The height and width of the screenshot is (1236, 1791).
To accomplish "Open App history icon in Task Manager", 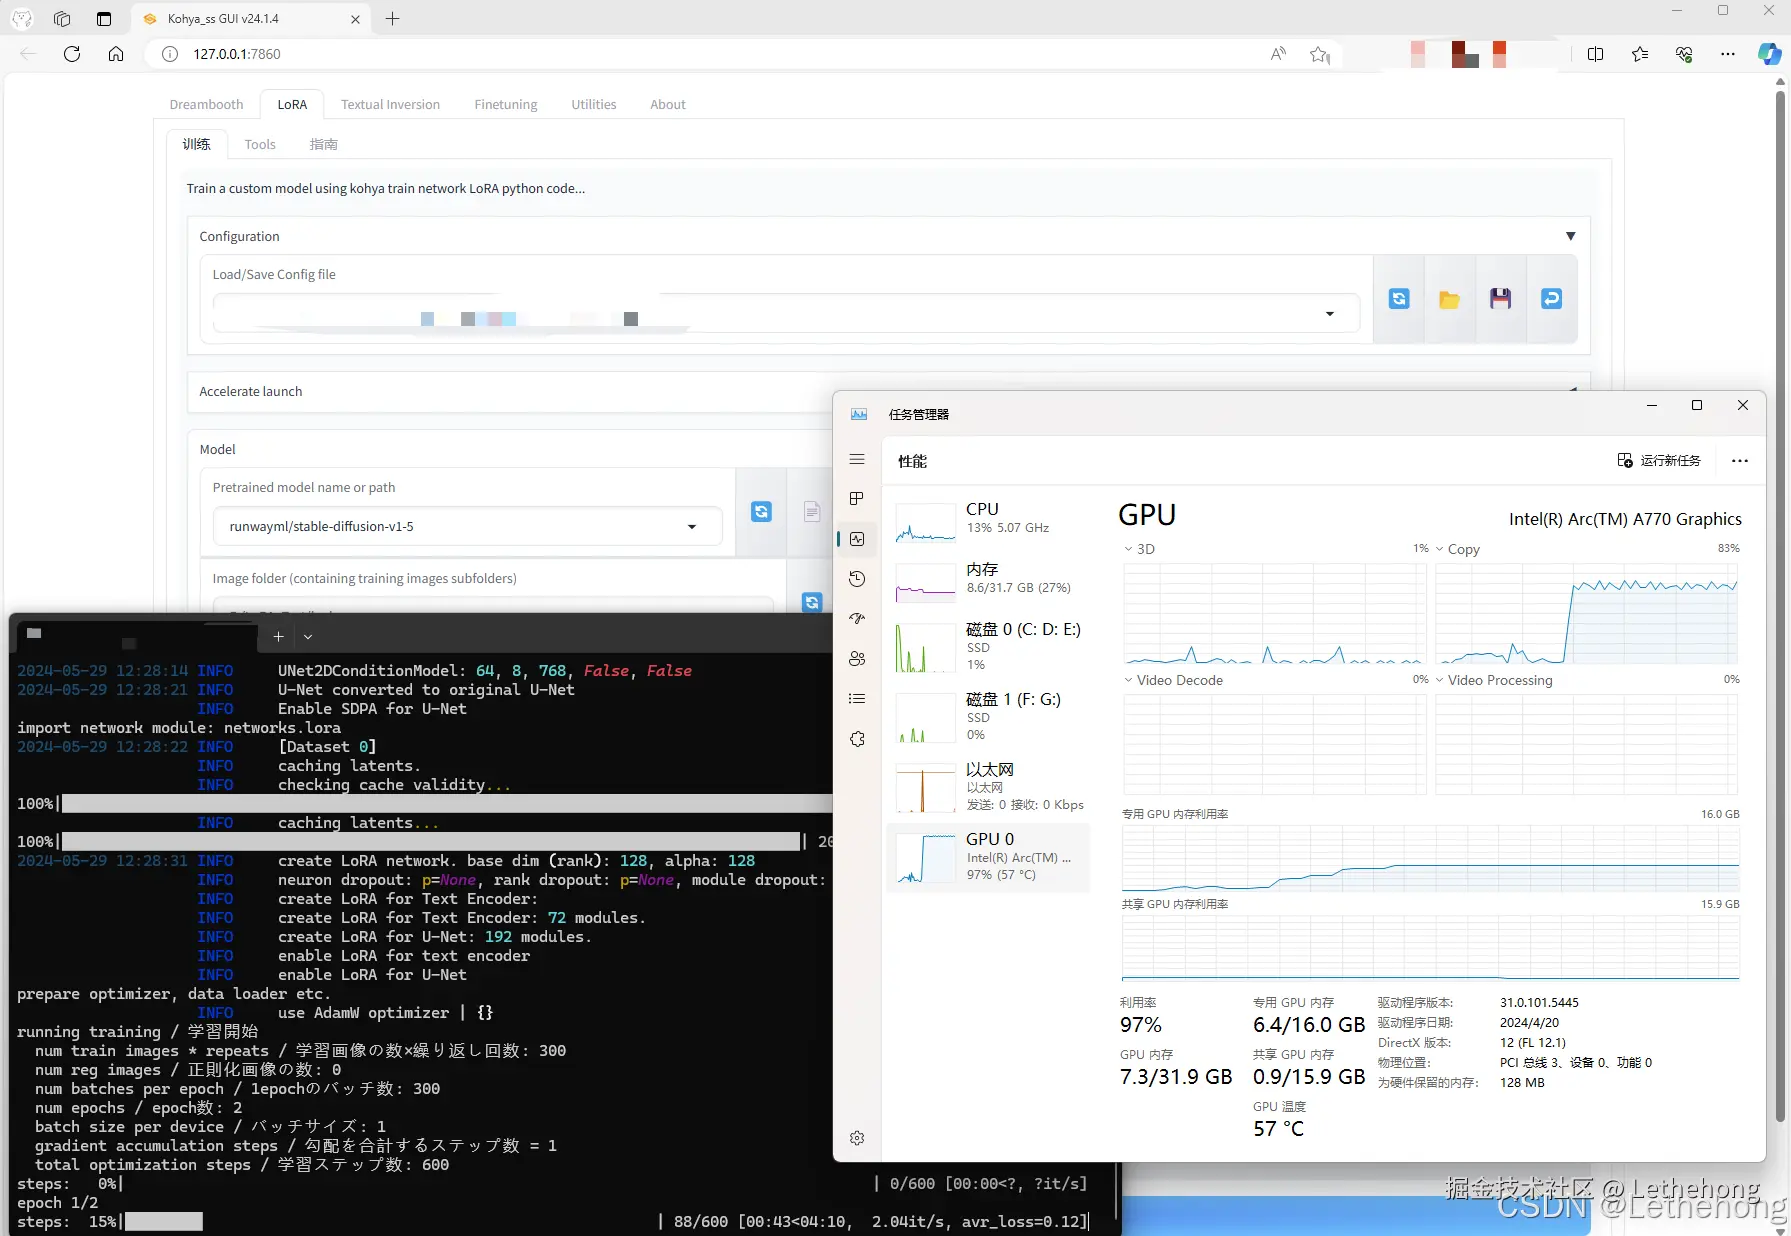I will tap(857, 579).
